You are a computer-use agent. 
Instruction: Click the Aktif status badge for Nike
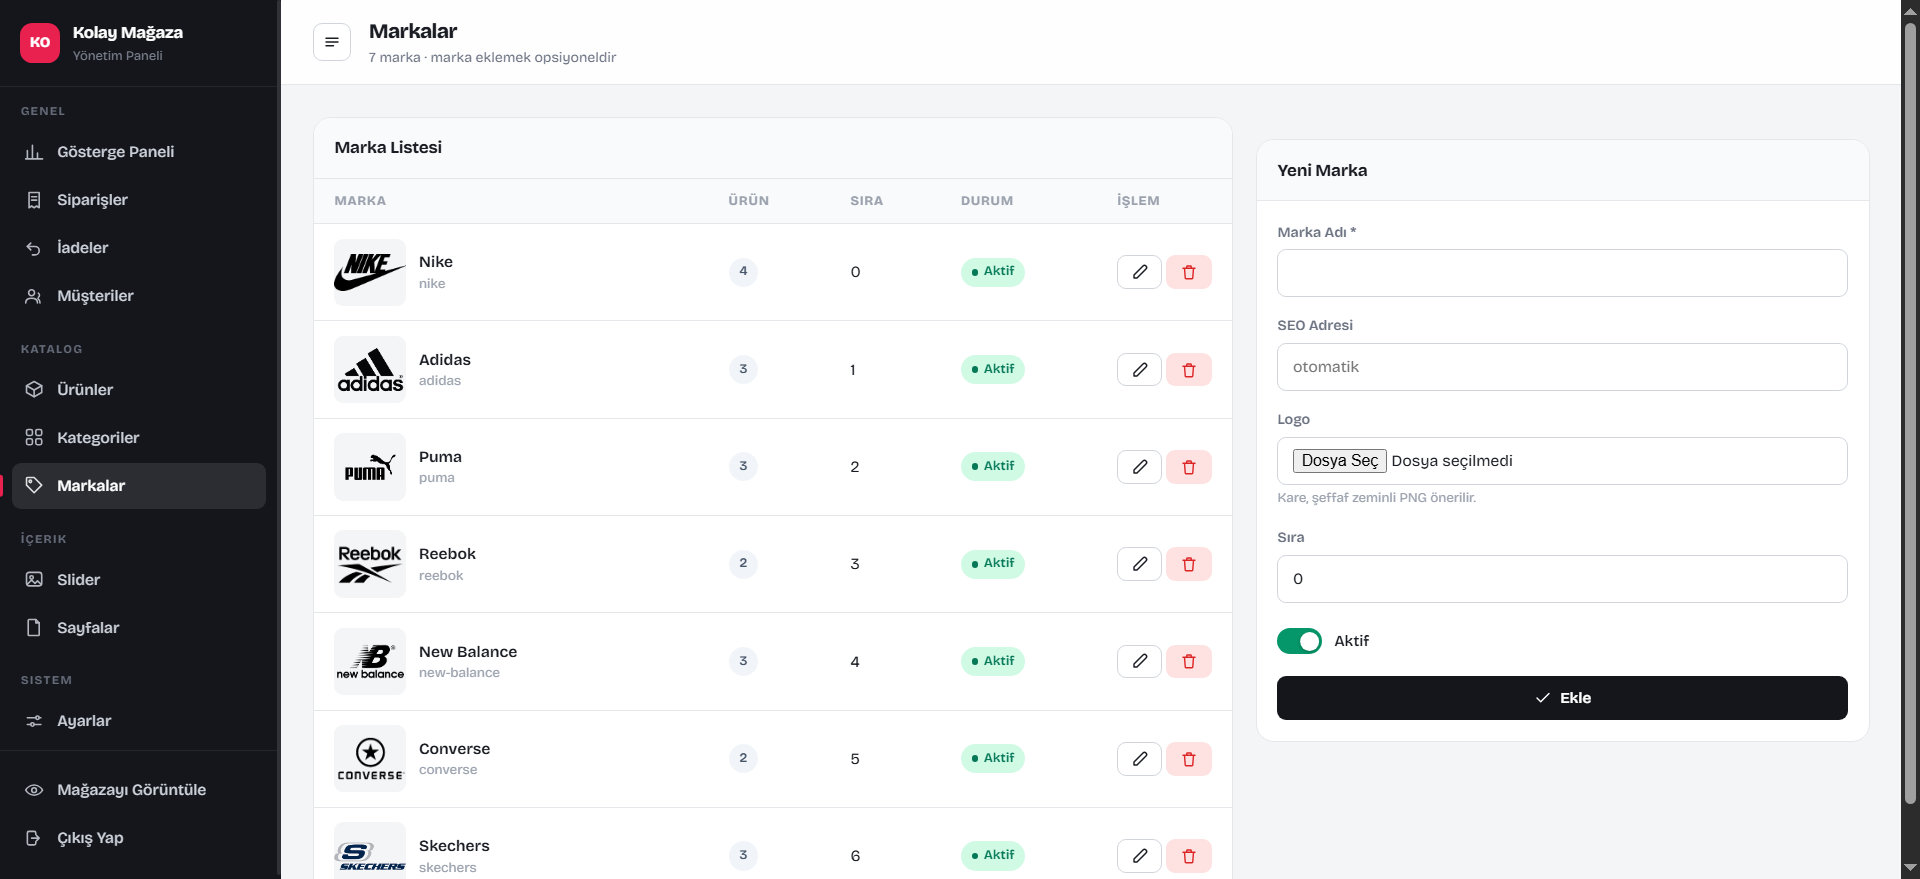[993, 272]
